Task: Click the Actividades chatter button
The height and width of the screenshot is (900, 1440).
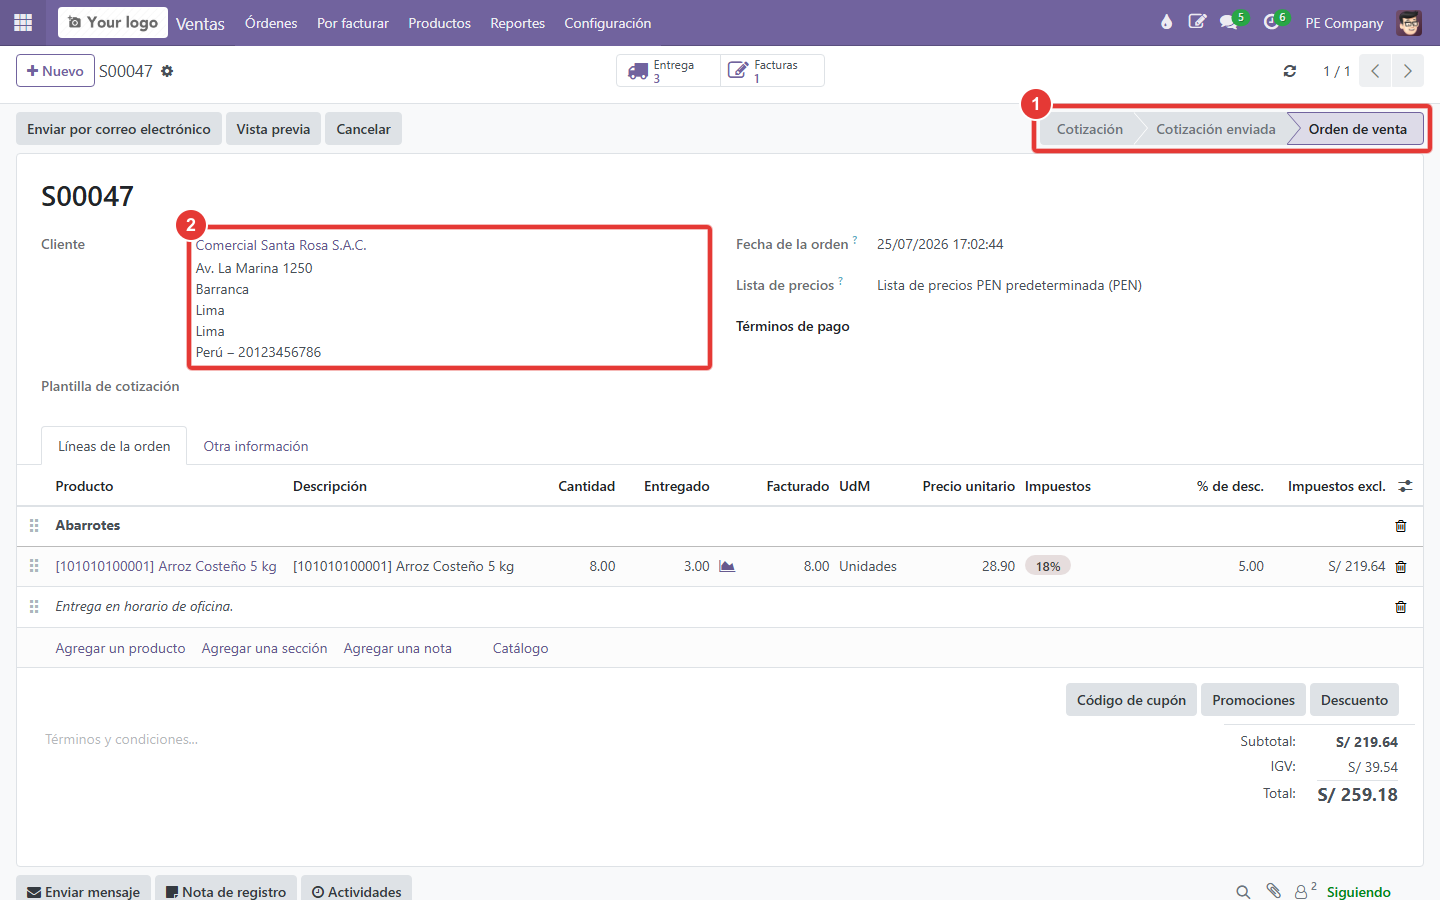Action: 356,890
